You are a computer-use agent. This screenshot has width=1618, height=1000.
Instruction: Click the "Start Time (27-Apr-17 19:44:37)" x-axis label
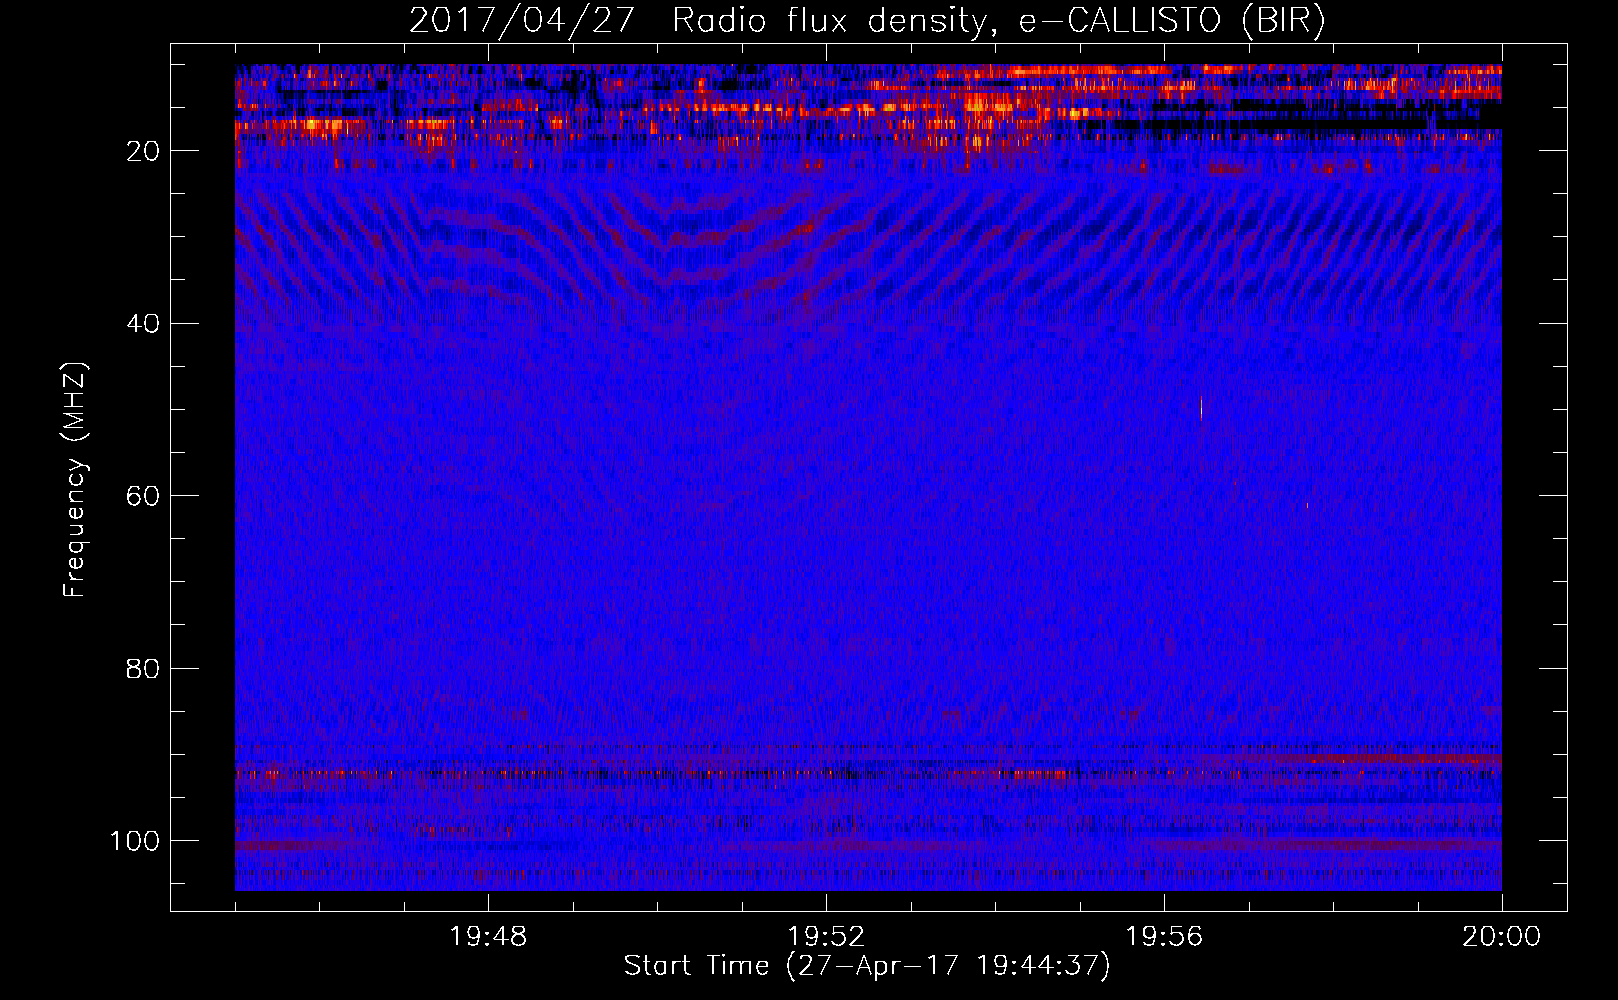tap(867, 966)
